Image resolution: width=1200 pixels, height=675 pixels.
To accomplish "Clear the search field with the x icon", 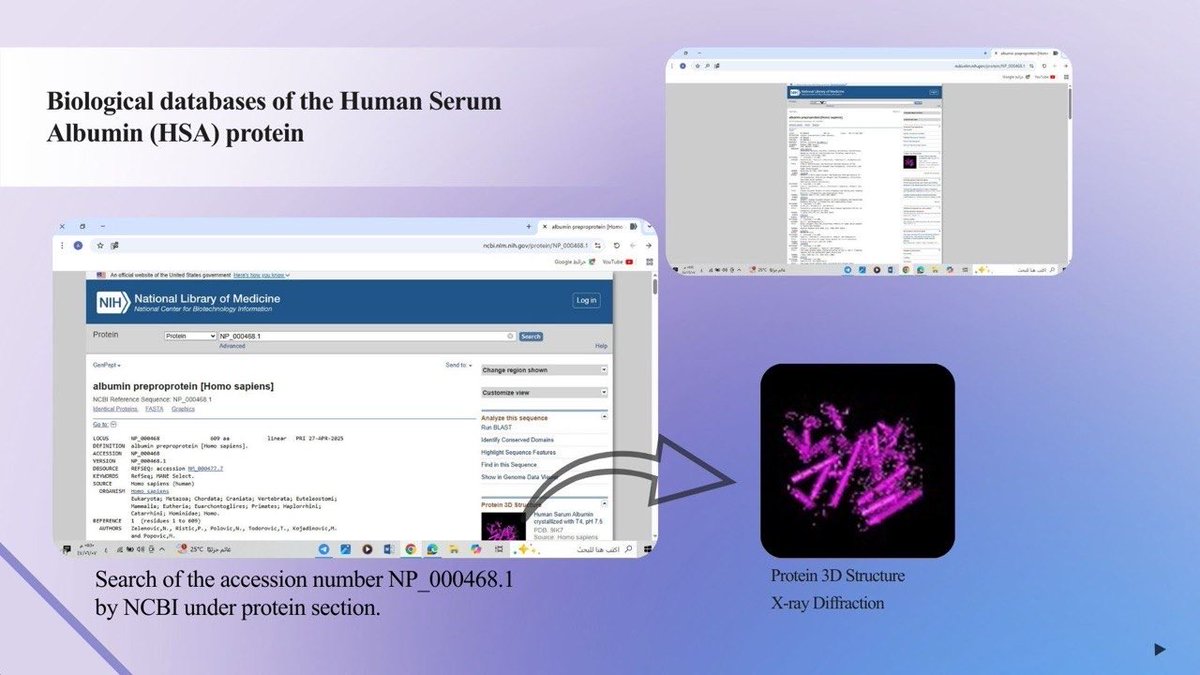I will [510, 336].
